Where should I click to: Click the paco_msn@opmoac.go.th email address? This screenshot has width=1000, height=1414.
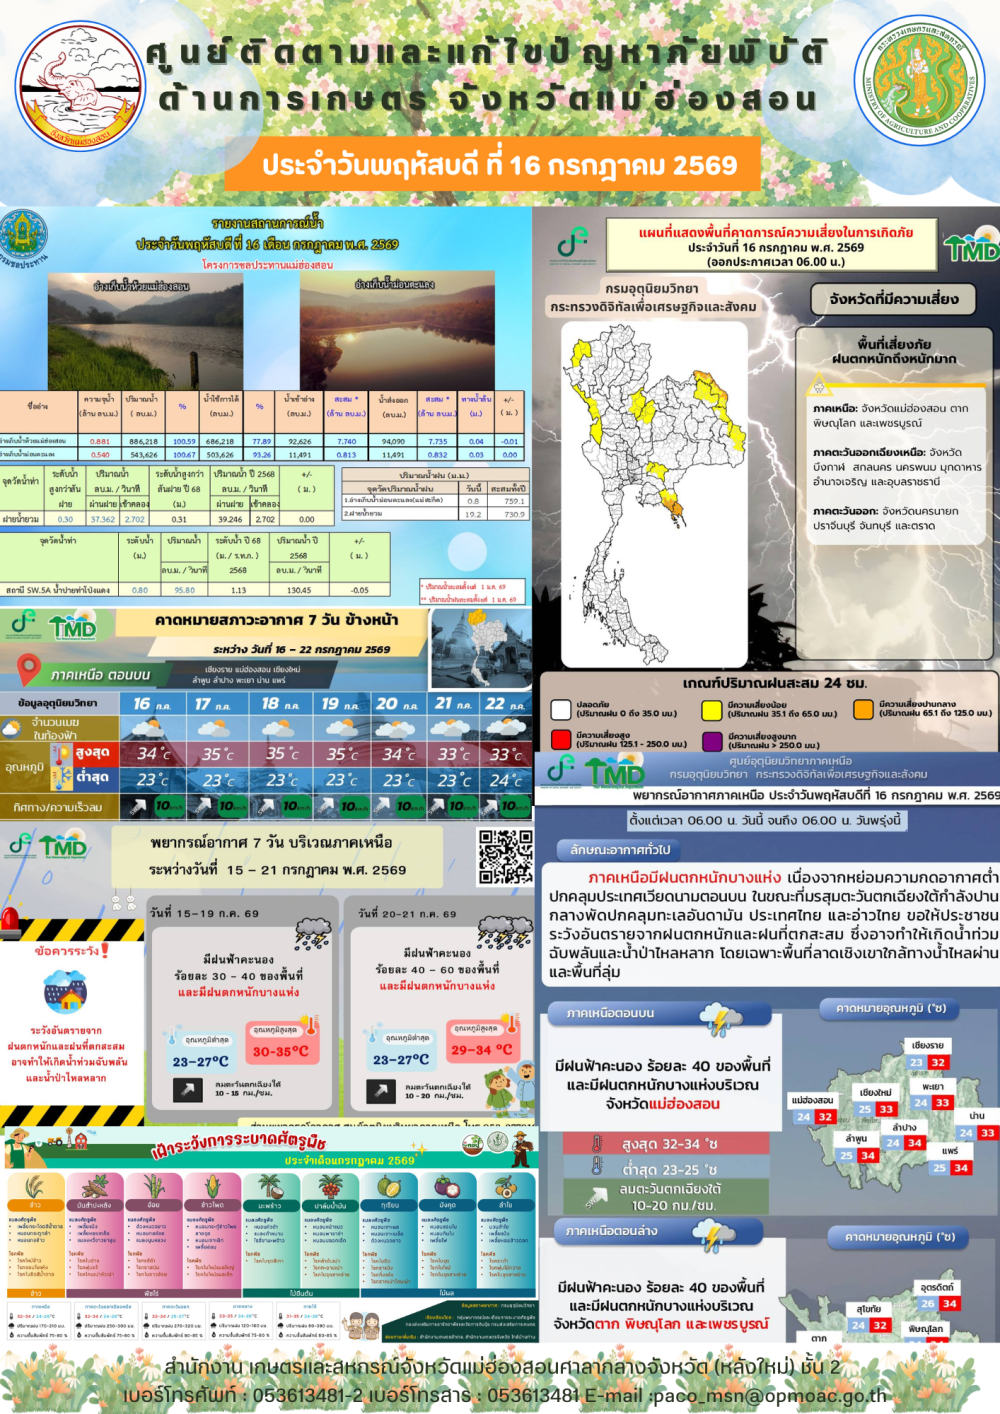[x=768, y=1395]
